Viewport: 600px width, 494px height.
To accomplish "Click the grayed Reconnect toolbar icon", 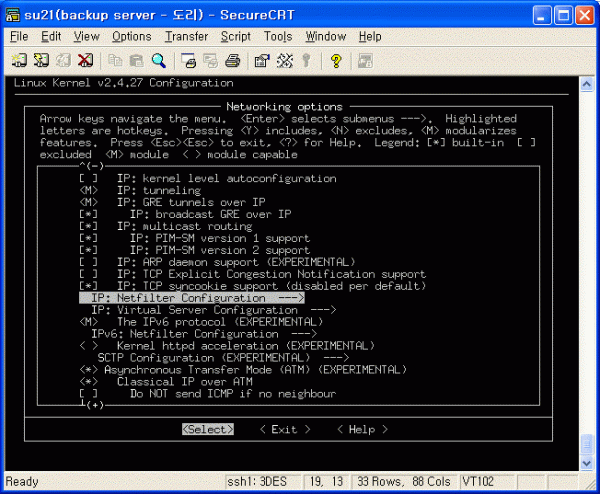I will (x=63, y=60).
